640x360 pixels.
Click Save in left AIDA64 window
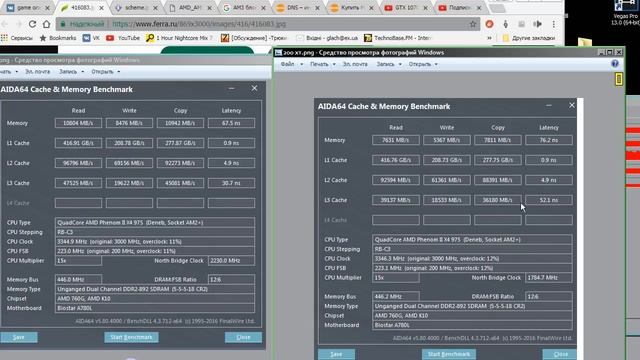coord(19,337)
